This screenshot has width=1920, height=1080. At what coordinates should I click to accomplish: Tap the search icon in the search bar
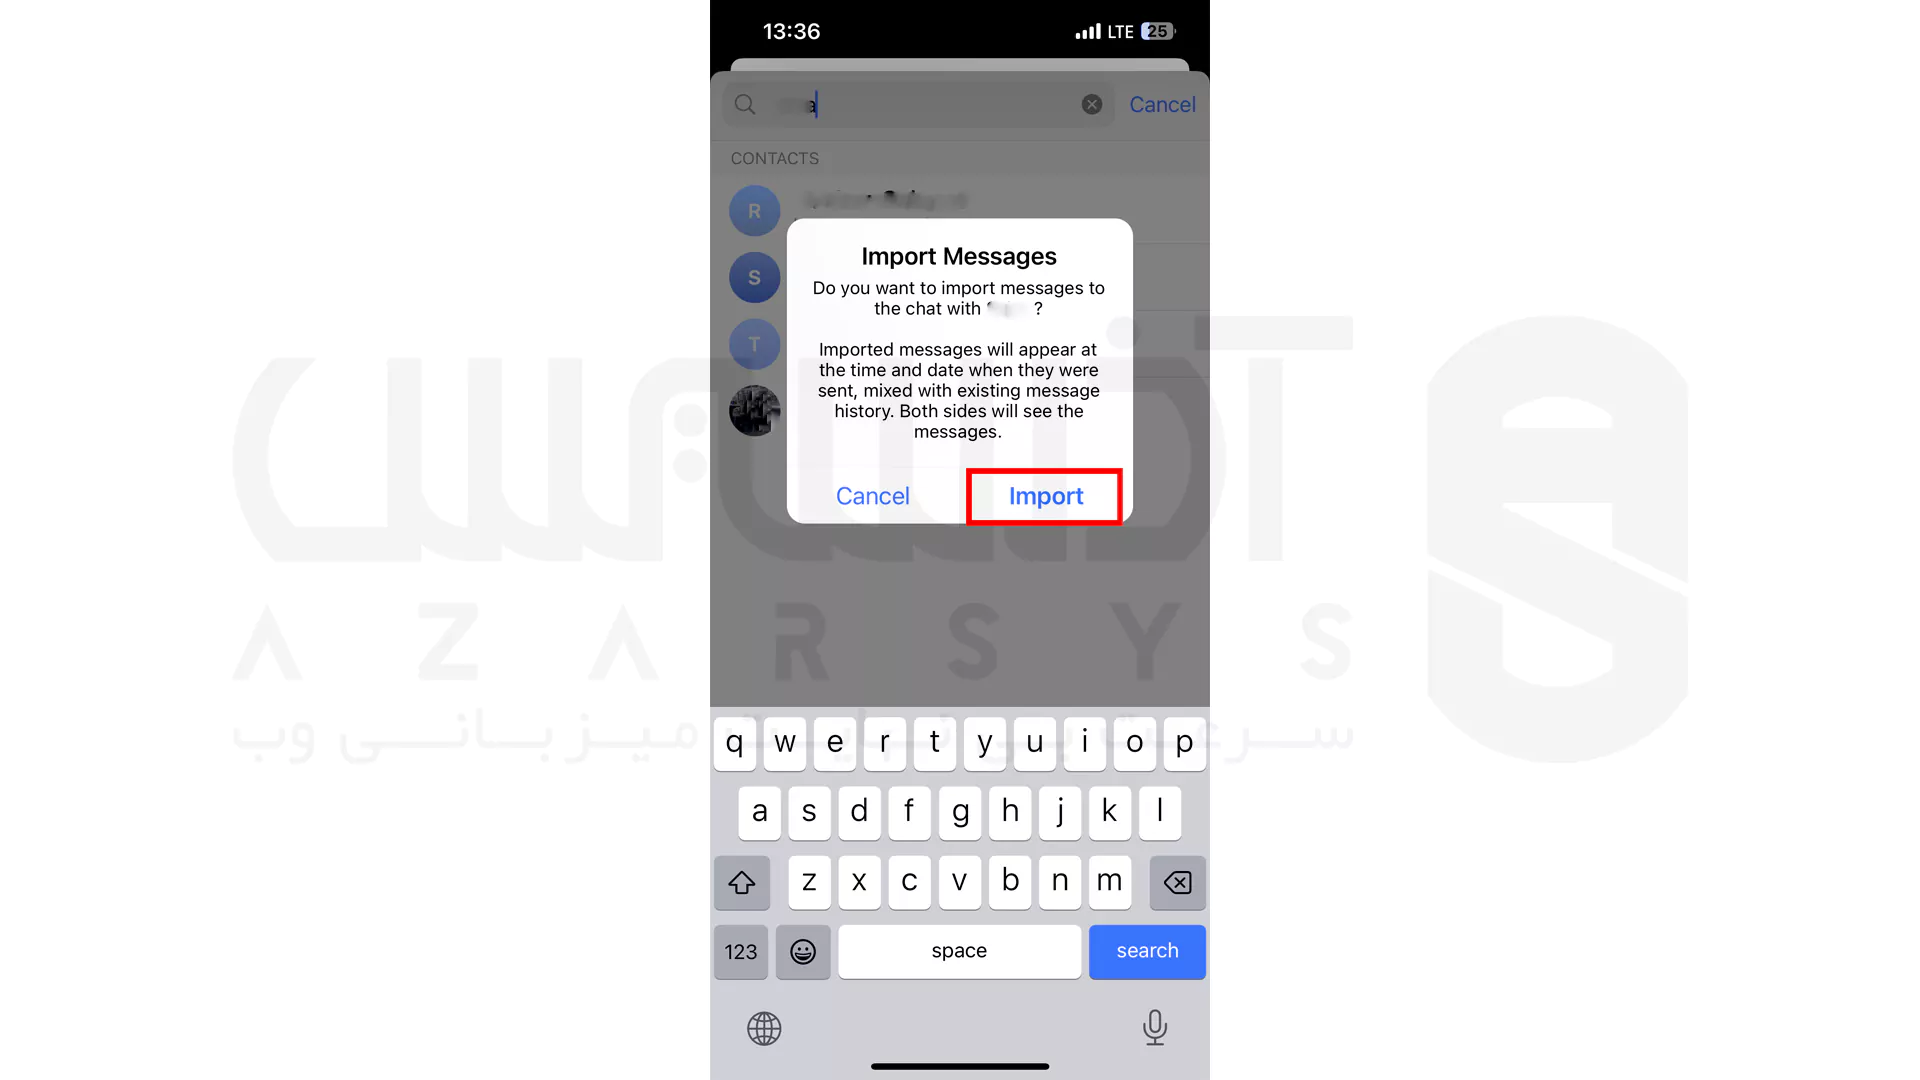[x=745, y=104]
